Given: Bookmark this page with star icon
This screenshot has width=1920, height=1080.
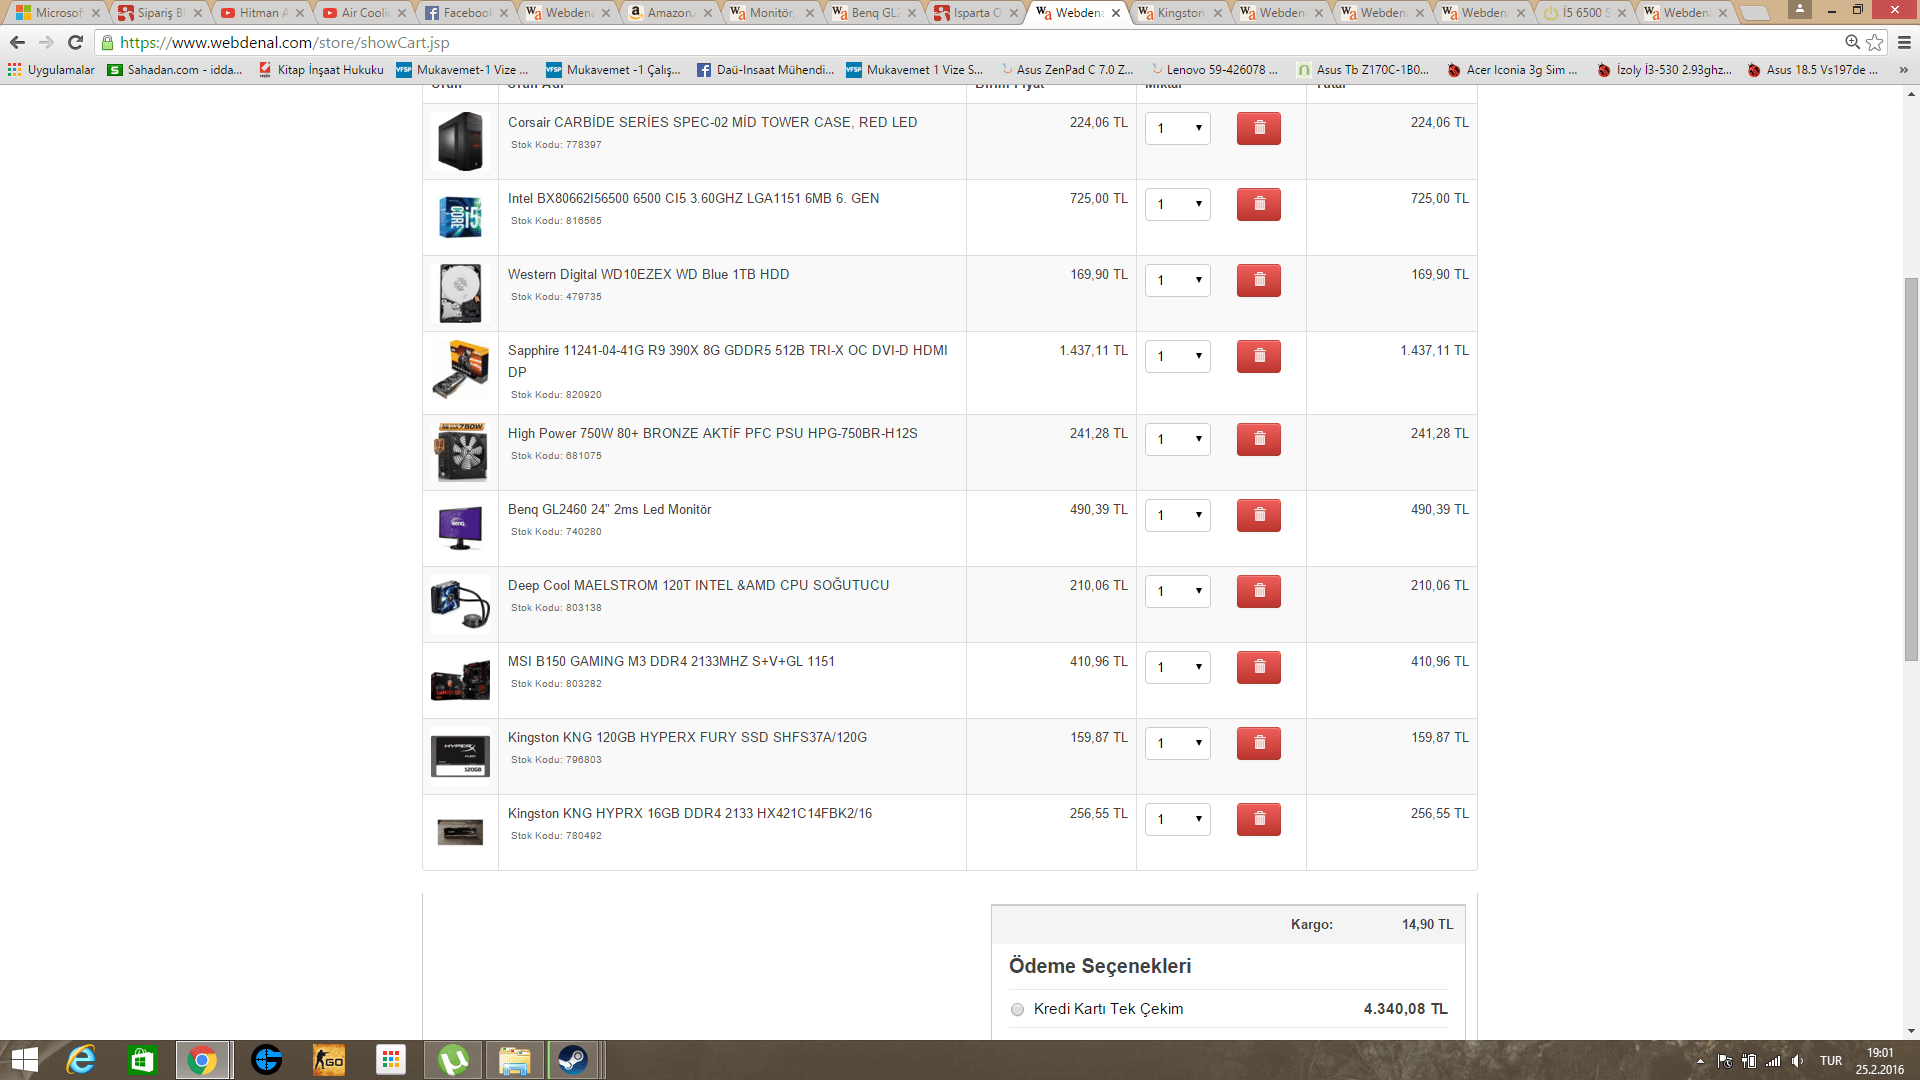Looking at the screenshot, I should coord(1875,42).
